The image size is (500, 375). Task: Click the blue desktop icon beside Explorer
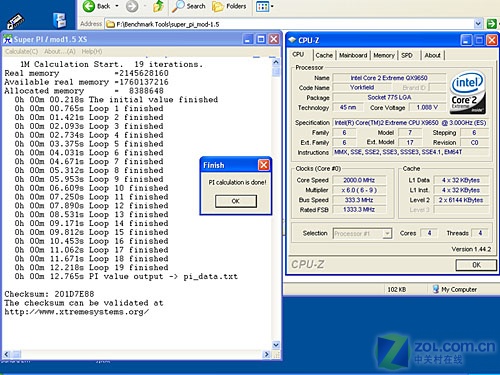pyautogui.click(x=60, y=21)
